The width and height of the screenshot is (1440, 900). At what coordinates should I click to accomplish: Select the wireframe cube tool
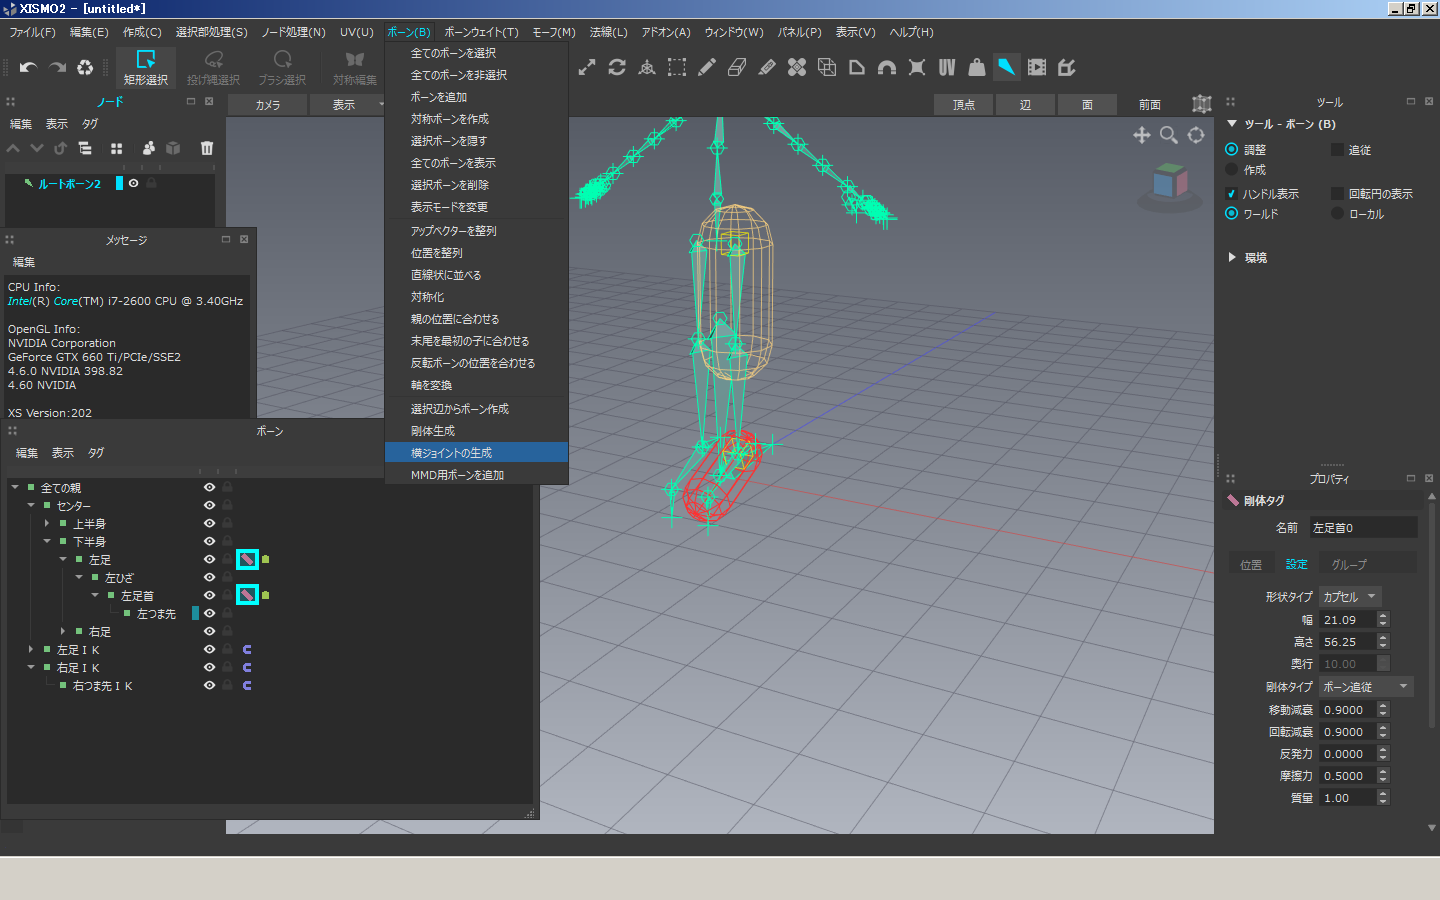point(827,67)
